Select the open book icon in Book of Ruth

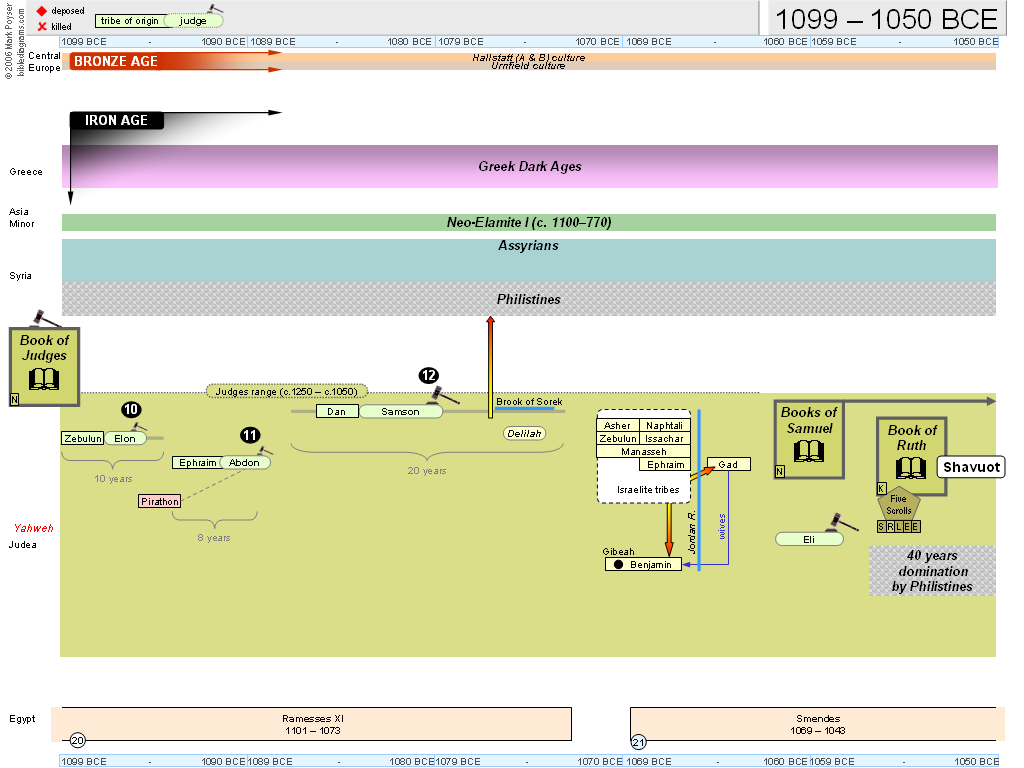tap(911, 467)
